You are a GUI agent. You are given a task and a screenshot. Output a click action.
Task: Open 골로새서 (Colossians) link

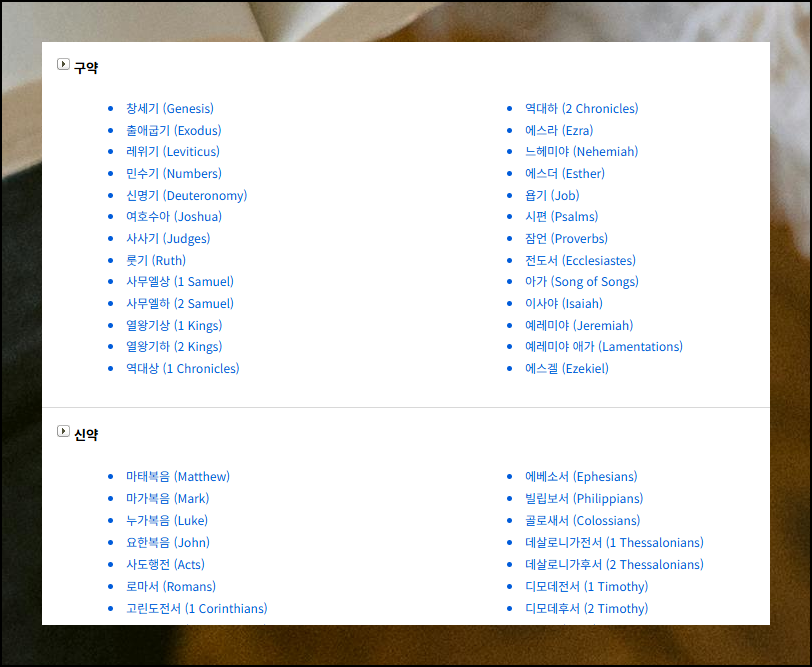pyautogui.click(x=583, y=520)
